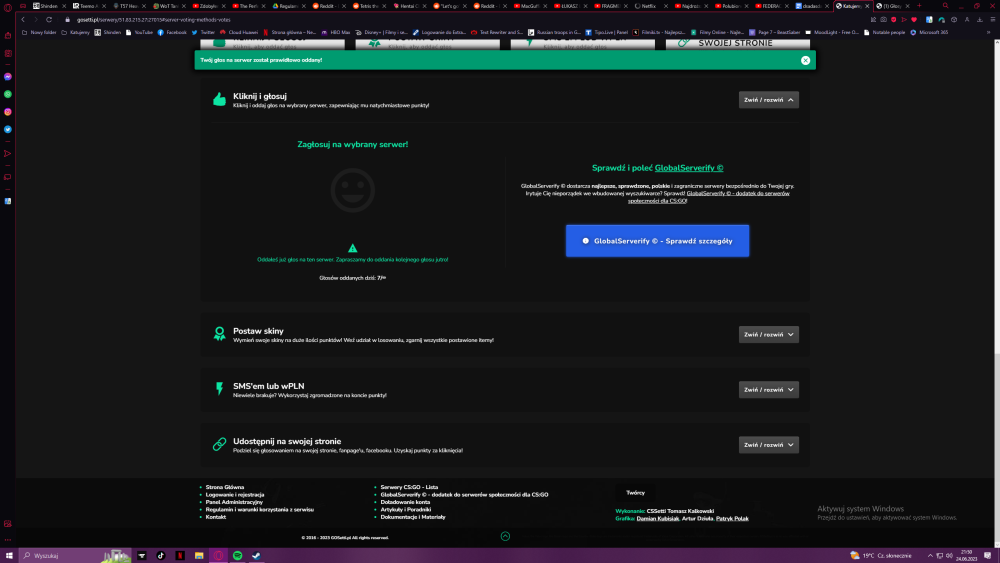Collapse the Kliknij i głosuj section
This screenshot has height=563, width=1000.
[x=768, y=99]
